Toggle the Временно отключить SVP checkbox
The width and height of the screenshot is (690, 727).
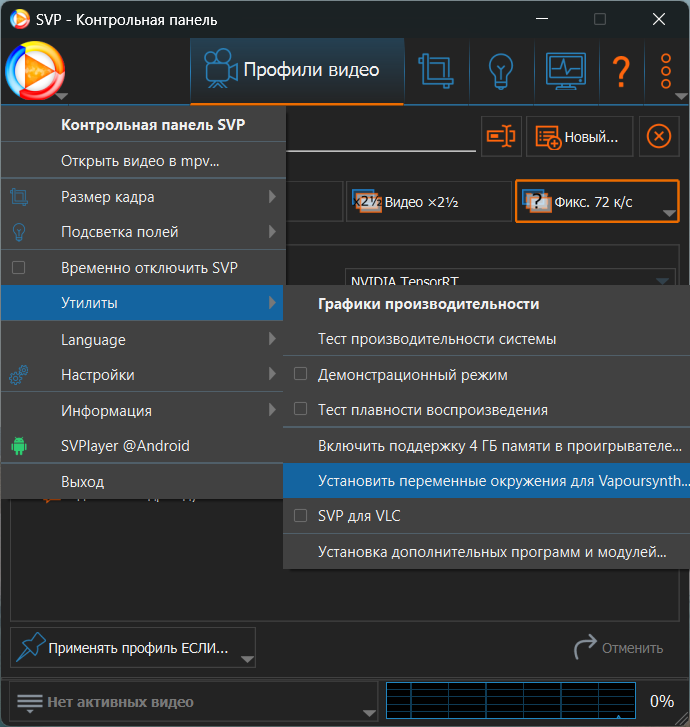coord(19,268)
